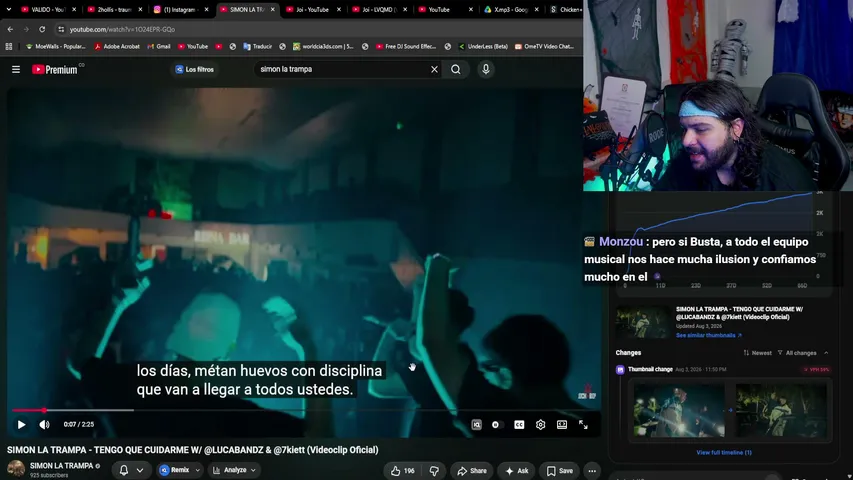Go to YouTube Premium home logo
The width and height of the screenshot is (853, 480).
pyautogui.click(x=57, y=70)
